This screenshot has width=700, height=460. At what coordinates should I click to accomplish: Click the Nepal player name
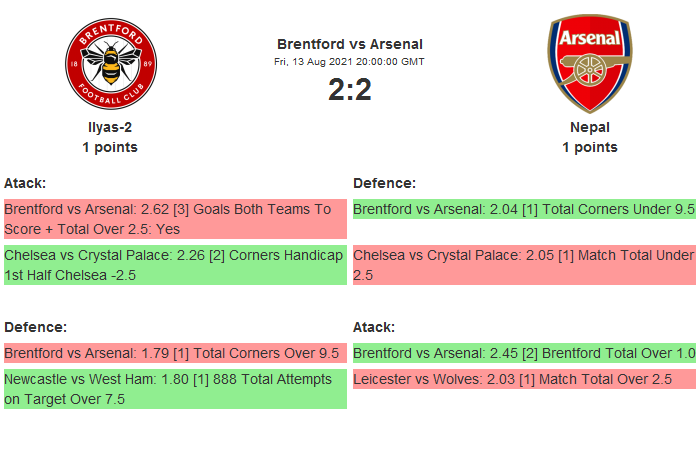pyautogui.click(x=589, y=127)
